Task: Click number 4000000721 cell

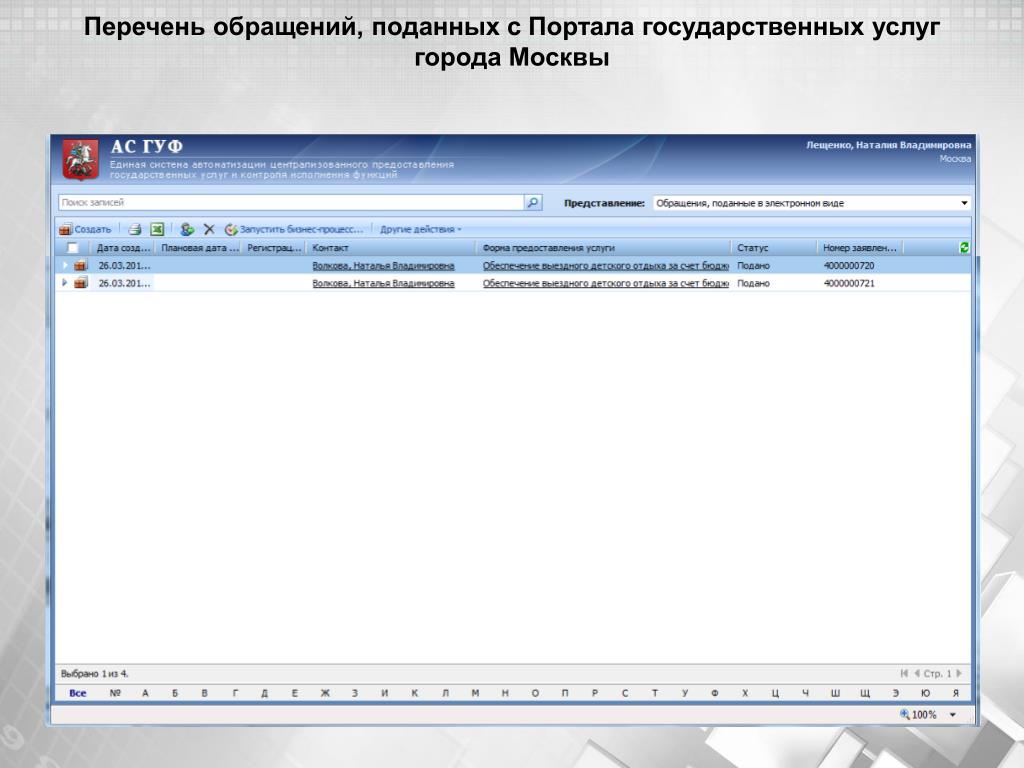Action: coord(849,283)
